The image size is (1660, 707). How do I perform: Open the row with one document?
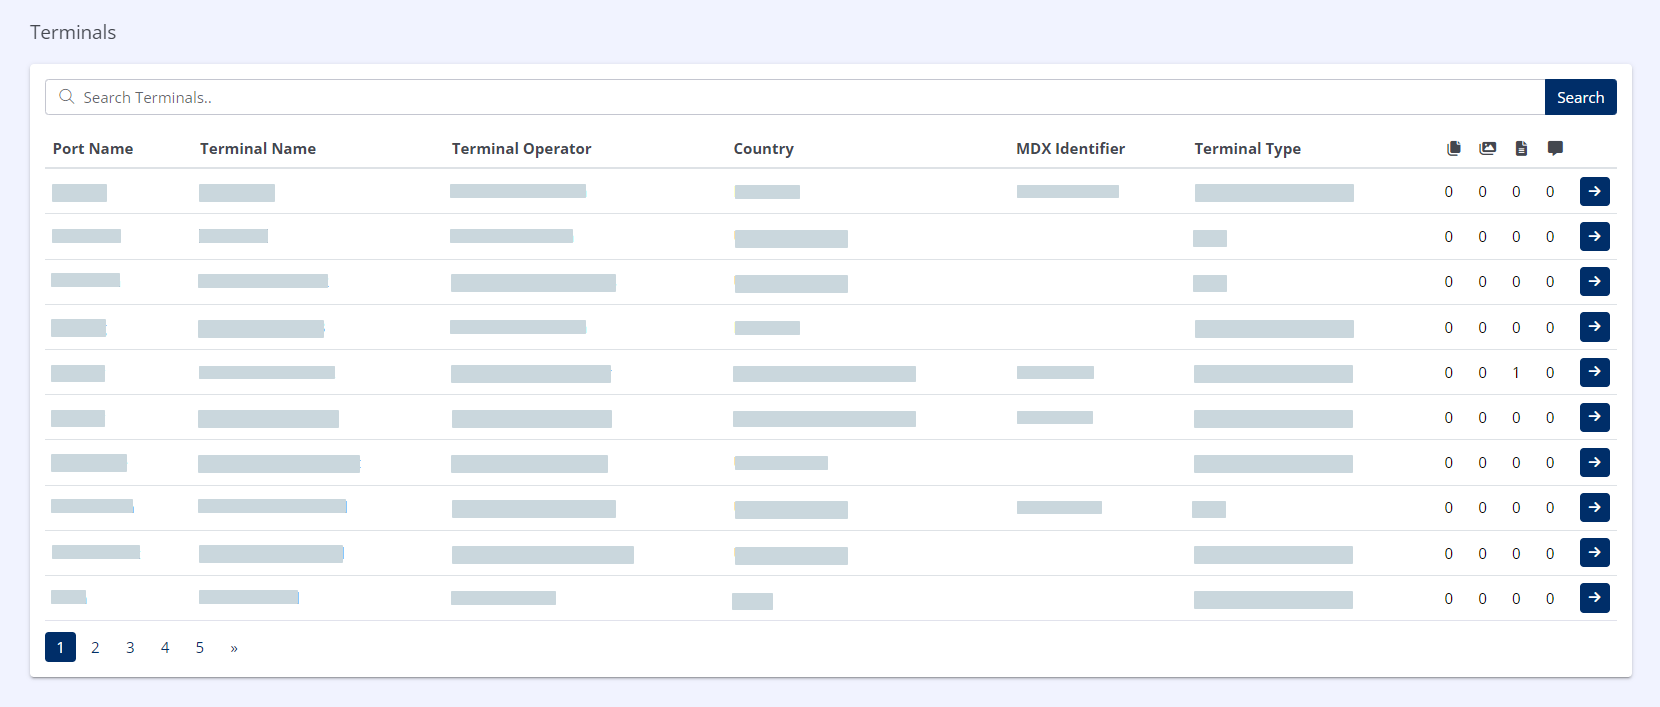tap(1594, 372)
